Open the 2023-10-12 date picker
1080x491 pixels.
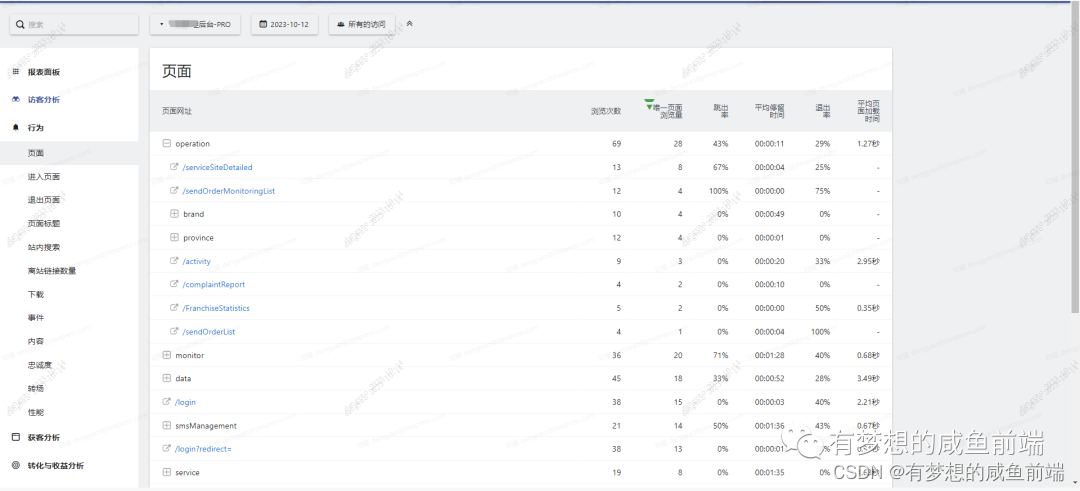(284, 24)
